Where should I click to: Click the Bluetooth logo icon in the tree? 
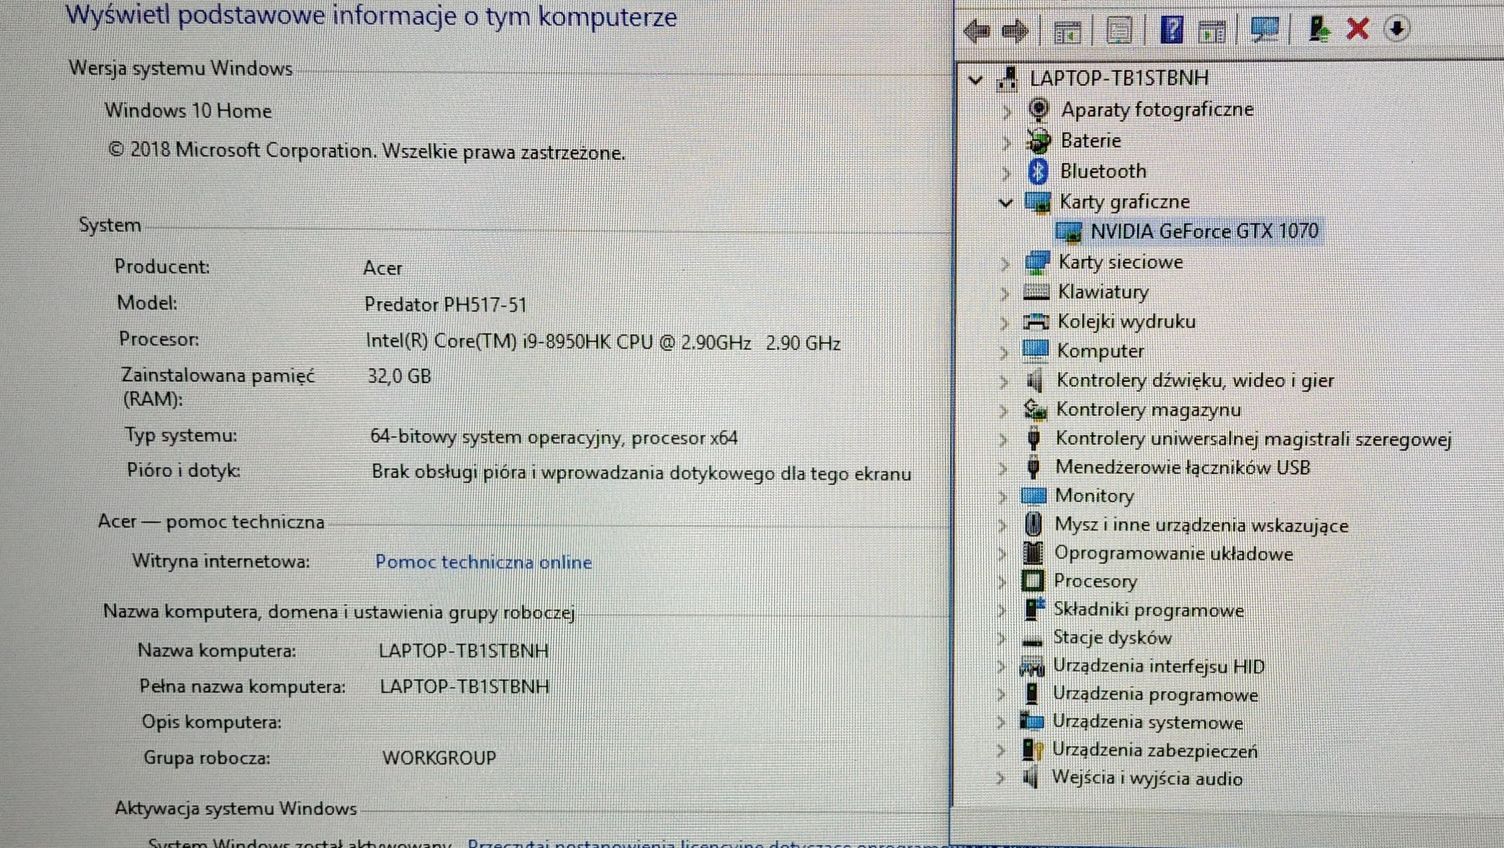click(x=1038, y=171)
